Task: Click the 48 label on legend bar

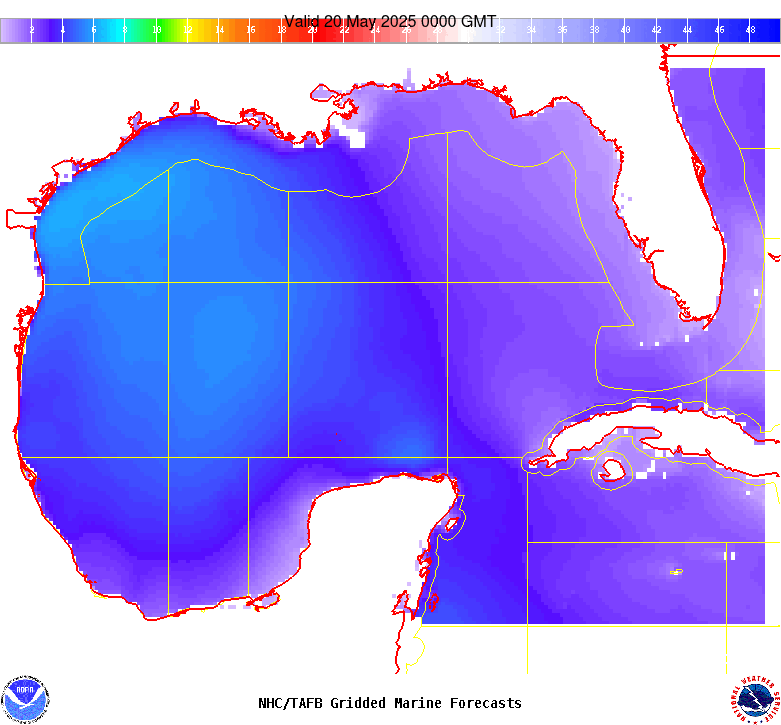Action: pos(751,30)
